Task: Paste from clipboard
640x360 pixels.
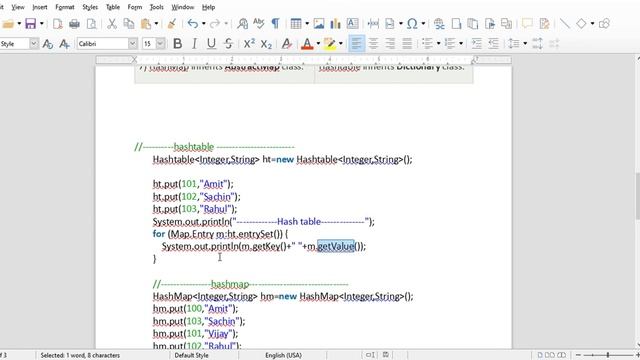Action: [x=146, y=24]
